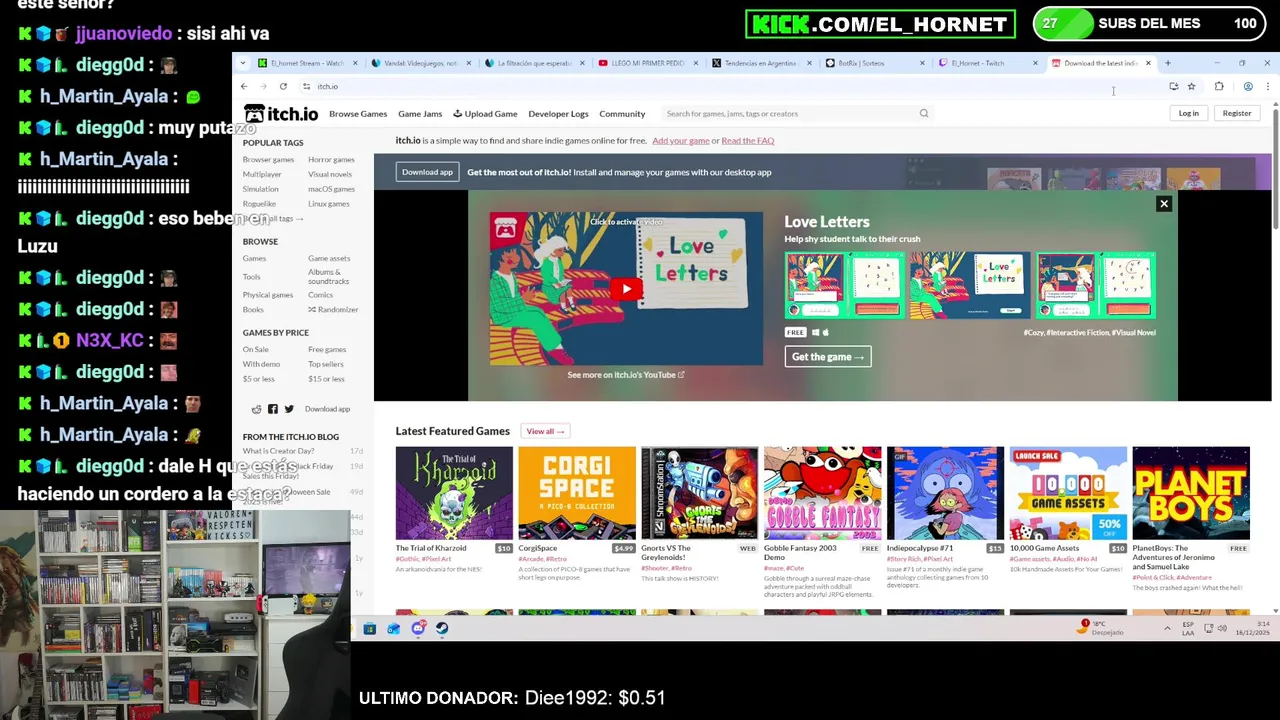Viewport: 1280px width, 720px height.
Task: Click Get the game button
Action: tap(828, 357)
